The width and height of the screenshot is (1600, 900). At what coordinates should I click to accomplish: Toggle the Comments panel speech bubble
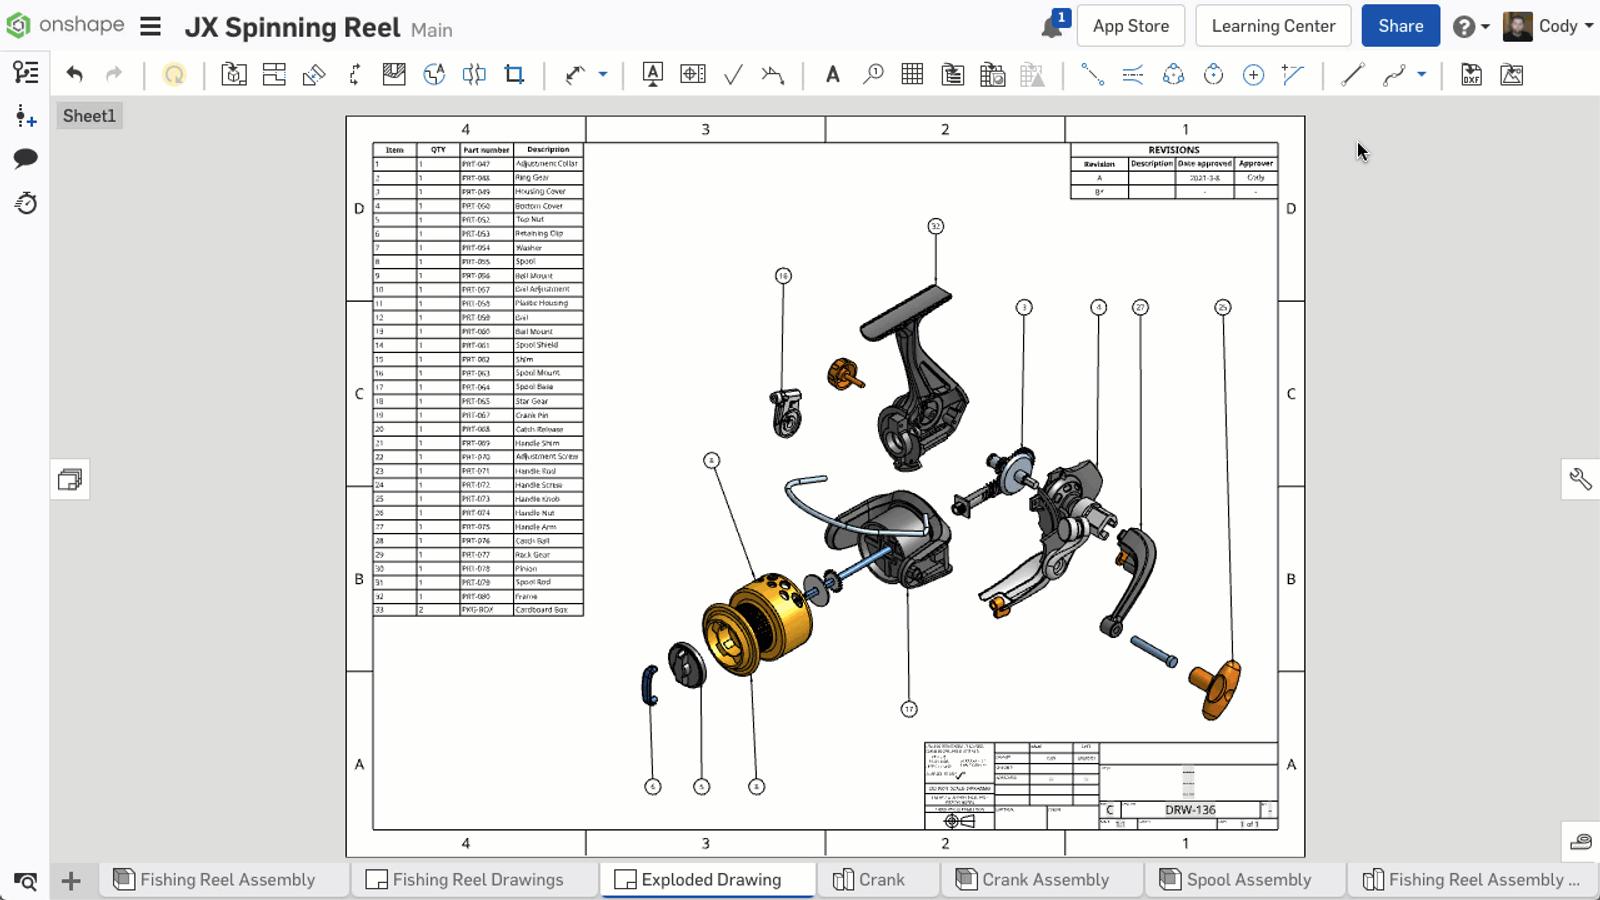pyautogui.click(x=26, y=159)
